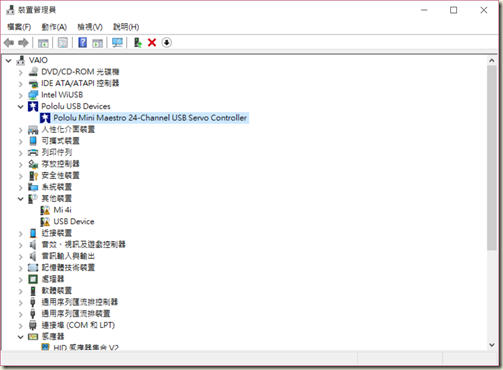
Task: Open the 說明(H) menu
Action: (x=126, y=27)
